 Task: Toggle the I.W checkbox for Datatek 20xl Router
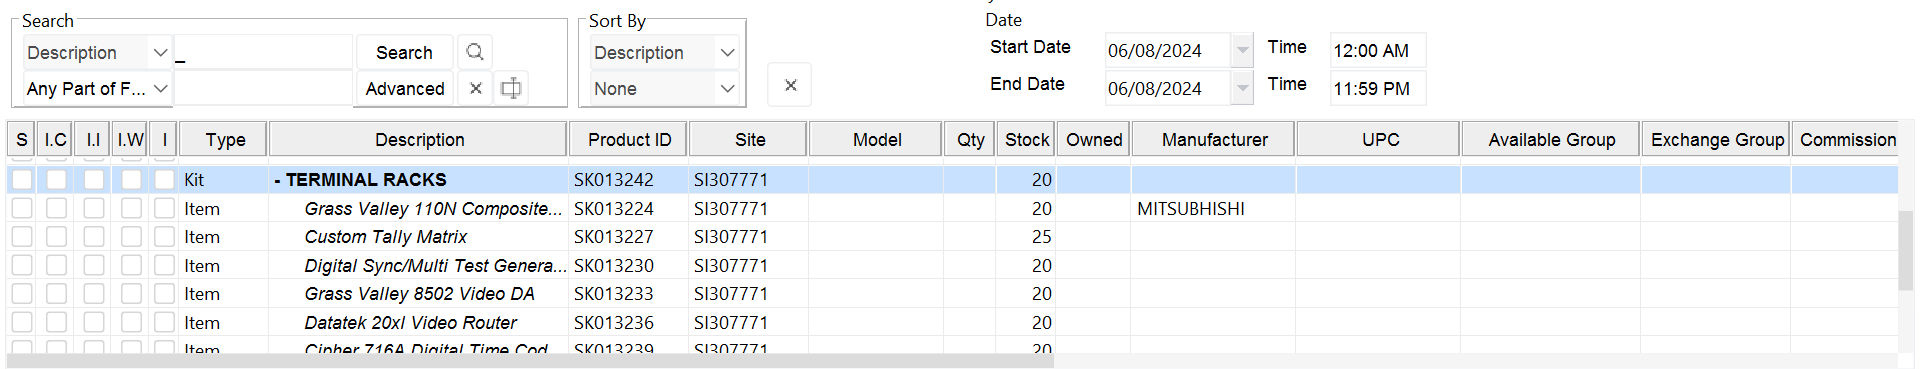click(131, 322)
